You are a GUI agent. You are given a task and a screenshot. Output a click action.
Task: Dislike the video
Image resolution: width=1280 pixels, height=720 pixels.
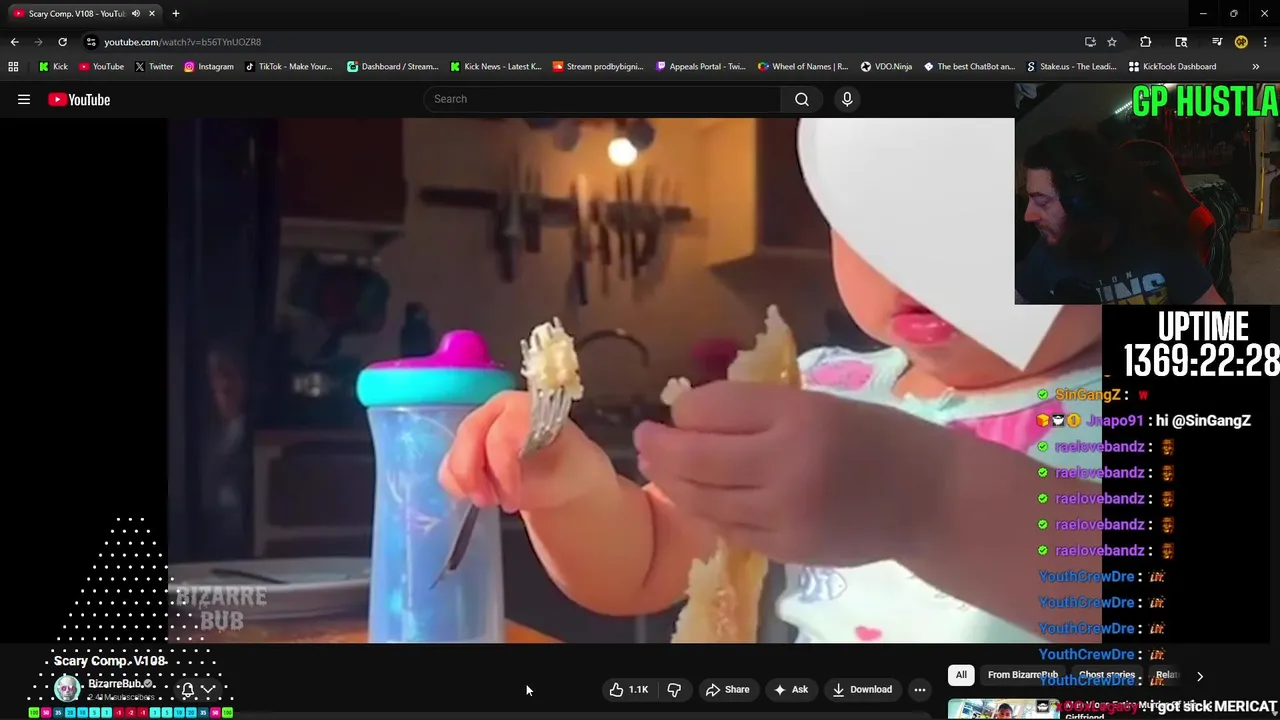tap(674, 689)
